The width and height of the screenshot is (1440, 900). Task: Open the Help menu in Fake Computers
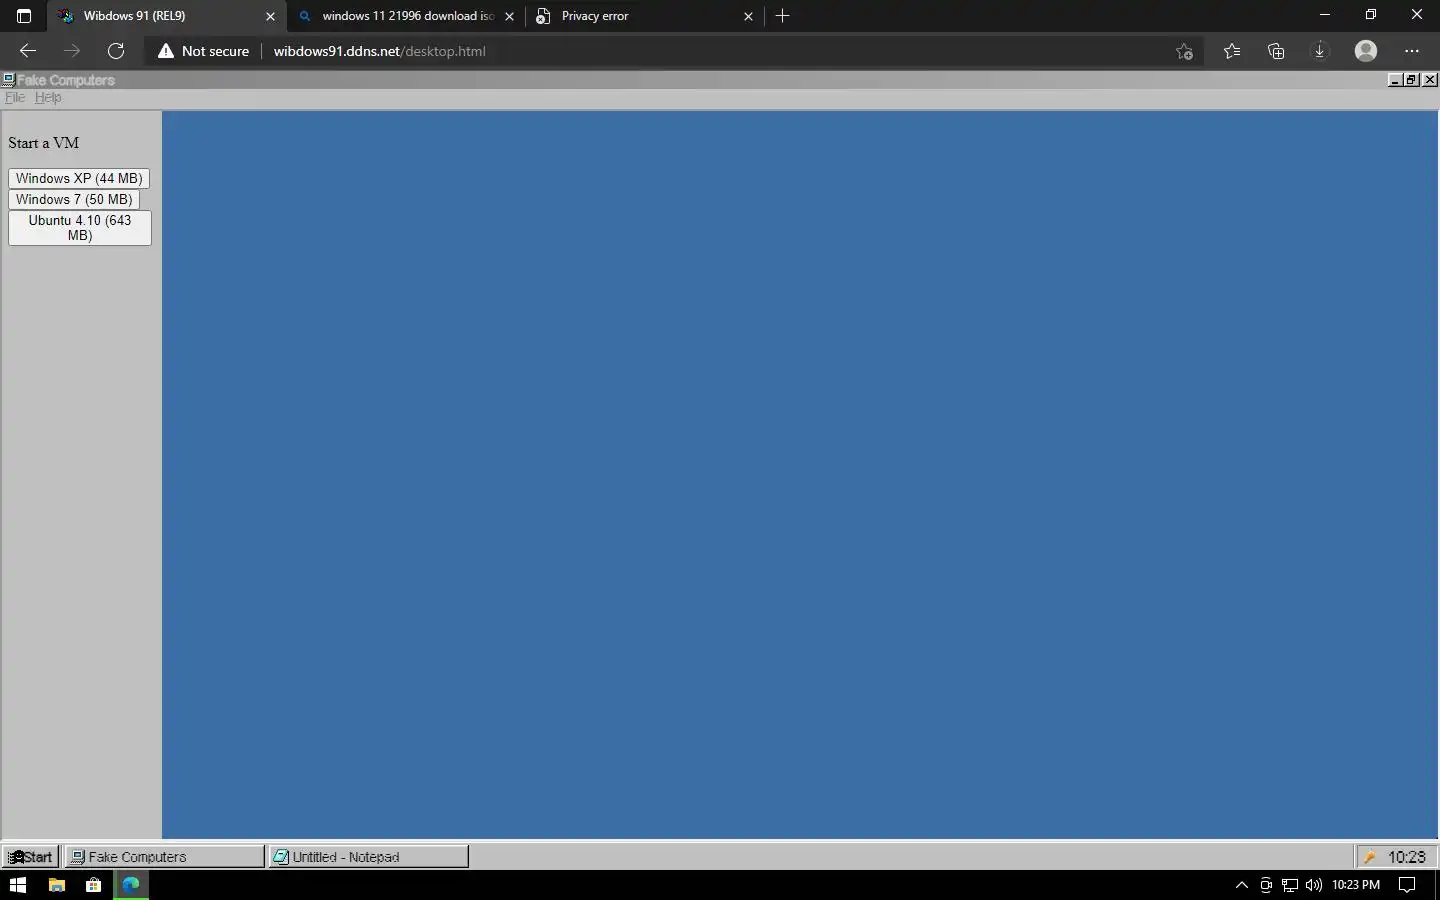pos(48,97)
